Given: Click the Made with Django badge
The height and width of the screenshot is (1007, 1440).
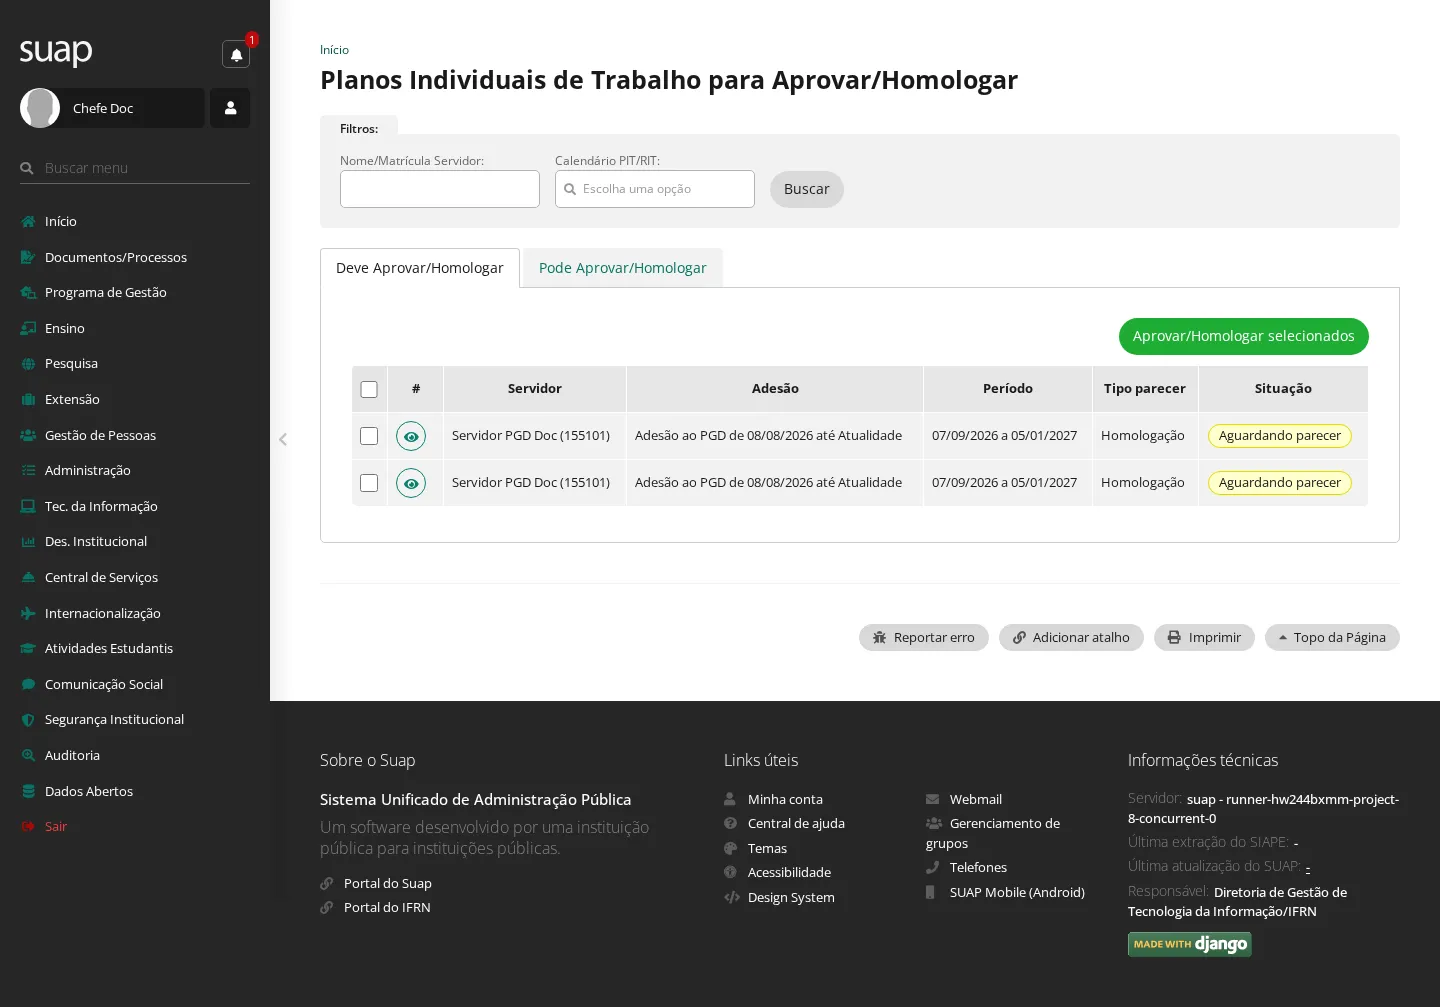Looking at the screenshot, I should pos(1190,944).
